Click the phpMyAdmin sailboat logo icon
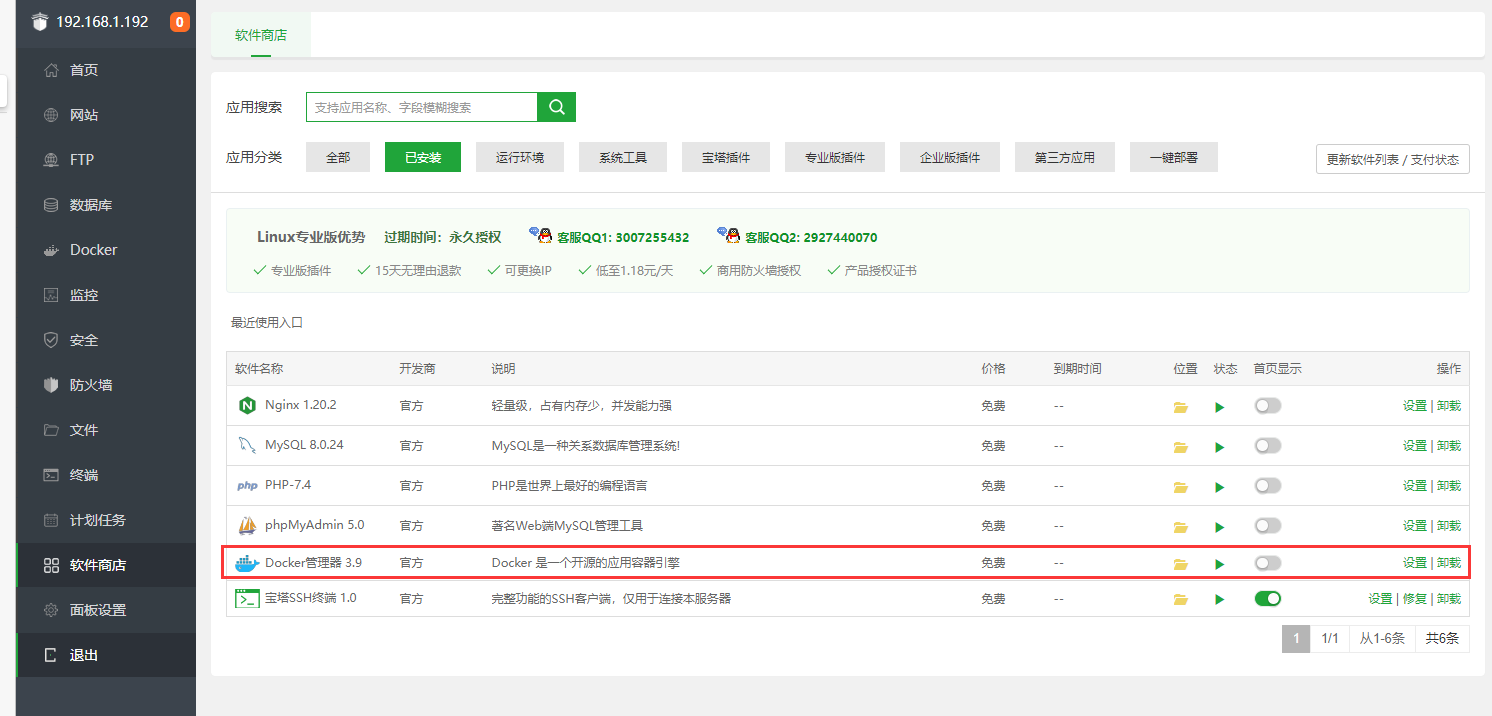Viewport: 1492px width, 716px height. click(246, 525)
